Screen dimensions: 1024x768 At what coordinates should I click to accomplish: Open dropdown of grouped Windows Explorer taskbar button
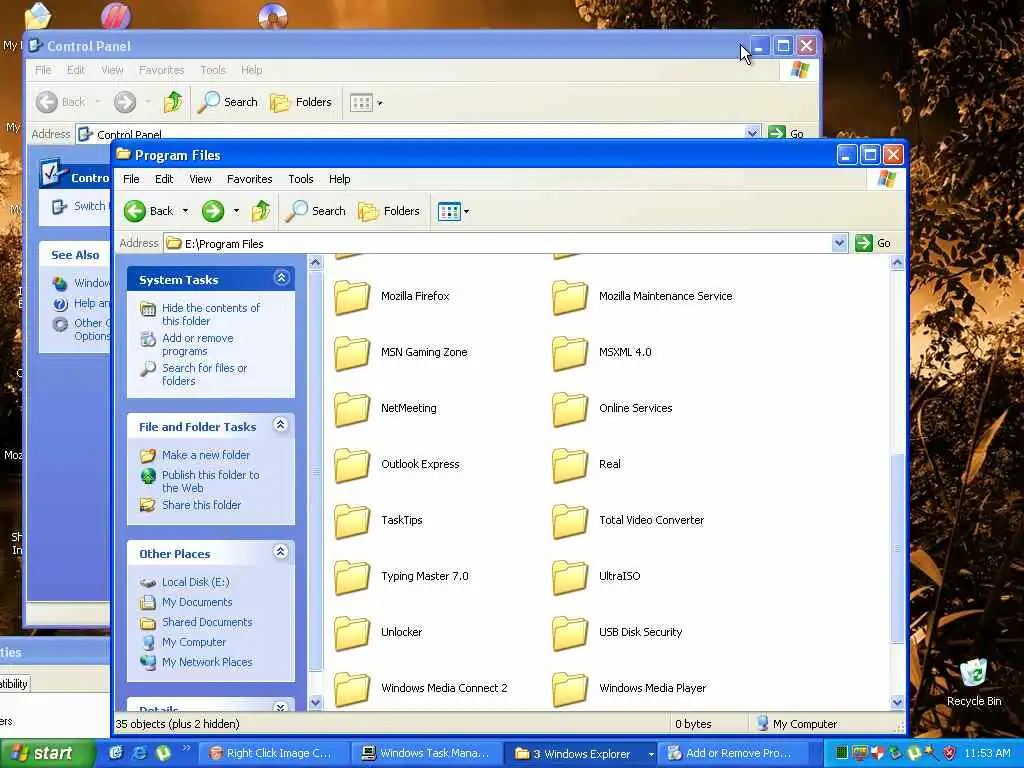(650, 754)
